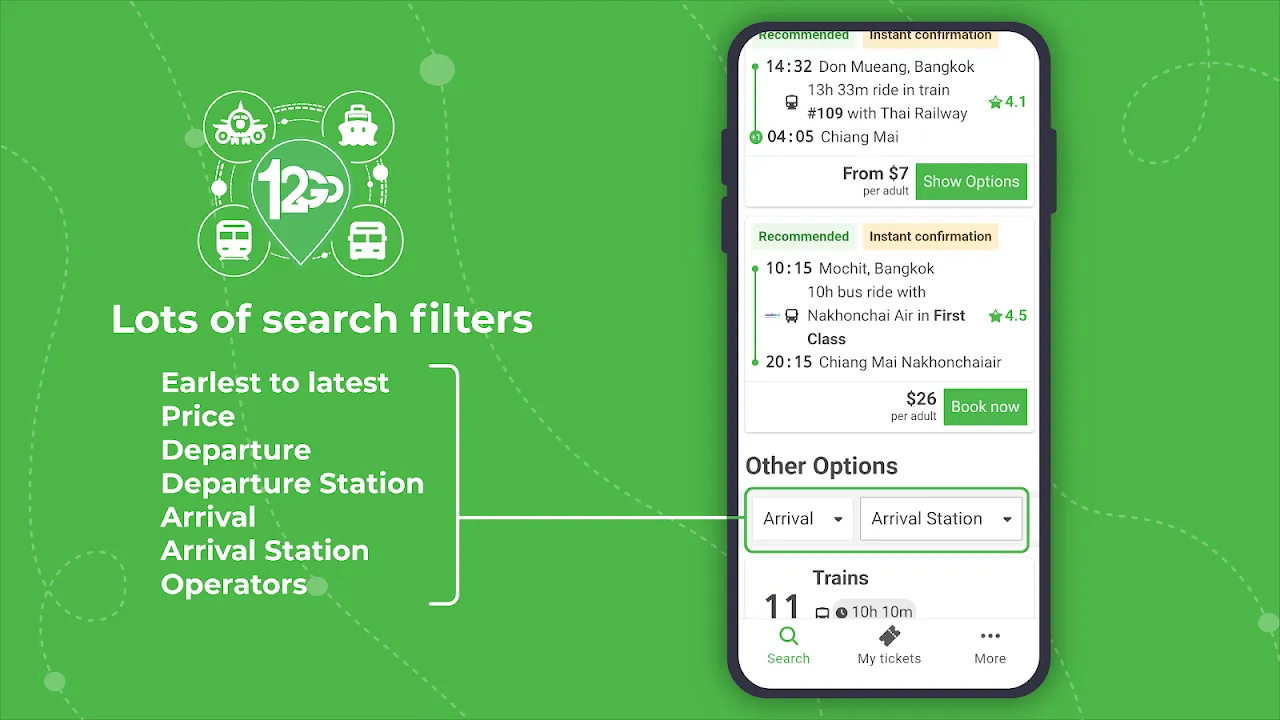1280x720 pixels.
Task: Click the ferry ship icon in the logo
Action: [x=357, y=126]
